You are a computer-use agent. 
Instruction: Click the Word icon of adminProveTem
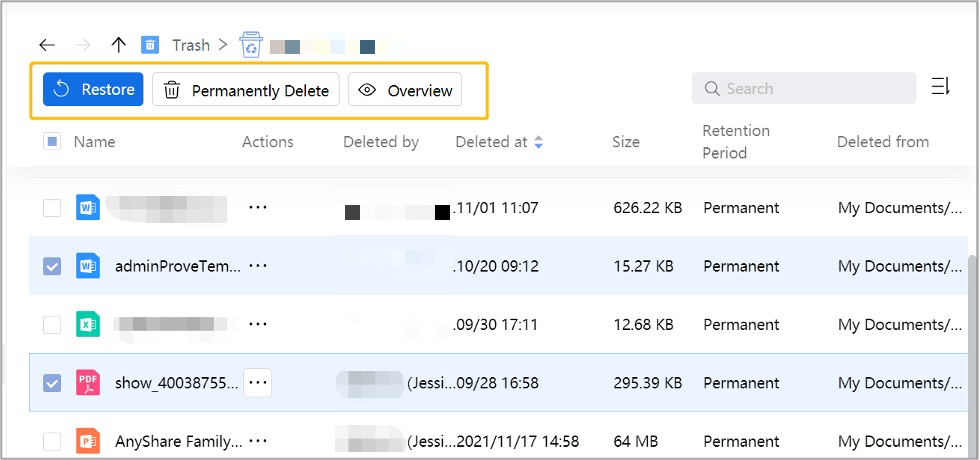click(x=88, y=266)
